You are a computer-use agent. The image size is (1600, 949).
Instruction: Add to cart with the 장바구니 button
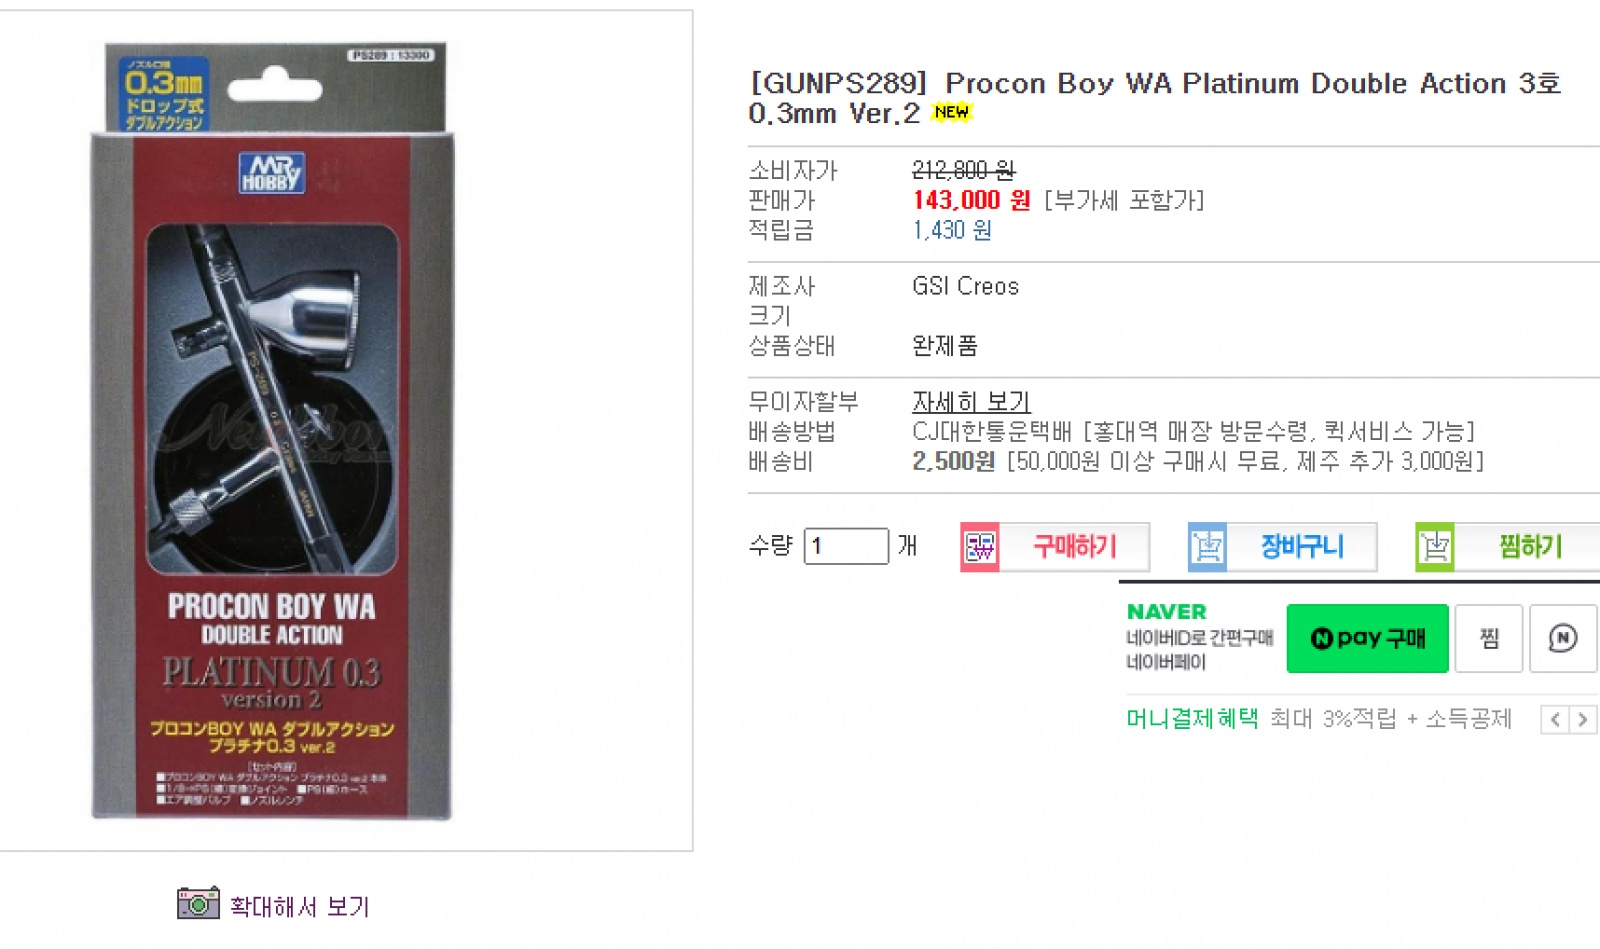1282,547
